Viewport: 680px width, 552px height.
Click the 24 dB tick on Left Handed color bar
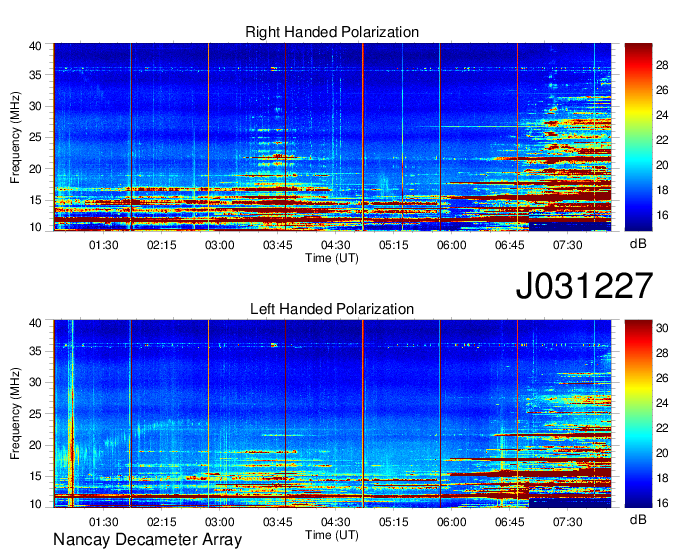pos(662,403)
